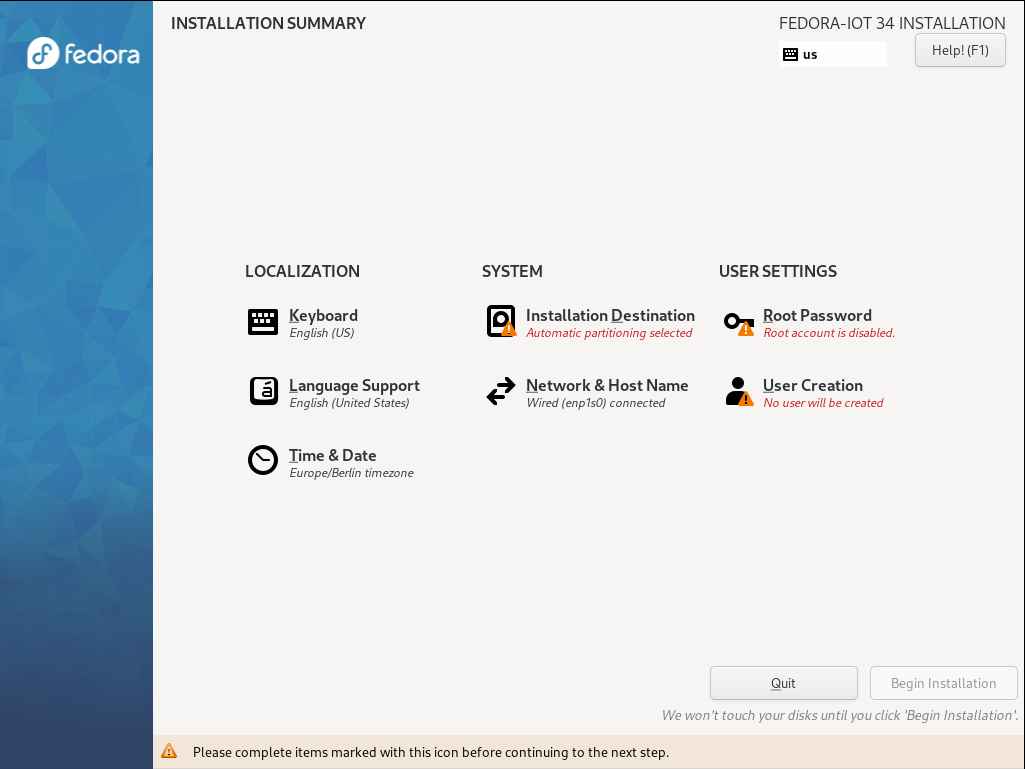
Task: Switch the 'us' keyboard layout indicator
Action: pyautogui.click(x=833, y=54)
